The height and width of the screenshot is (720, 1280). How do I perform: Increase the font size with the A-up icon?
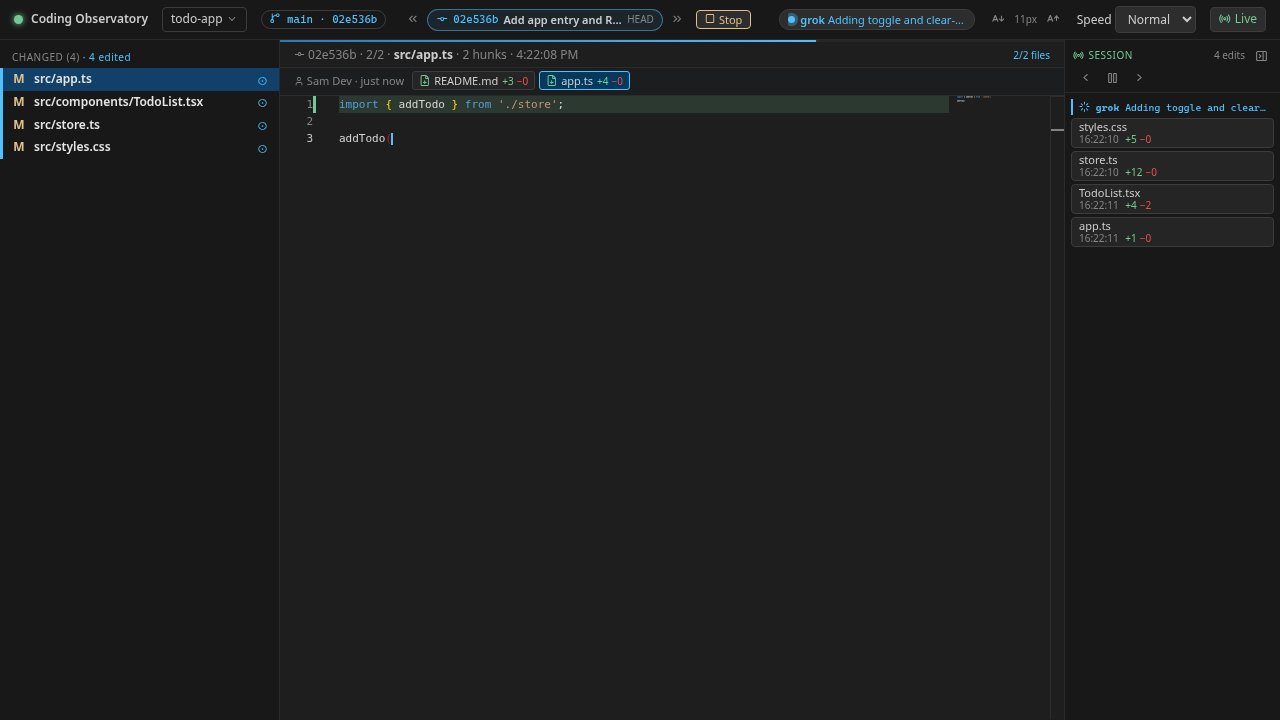1053,19
